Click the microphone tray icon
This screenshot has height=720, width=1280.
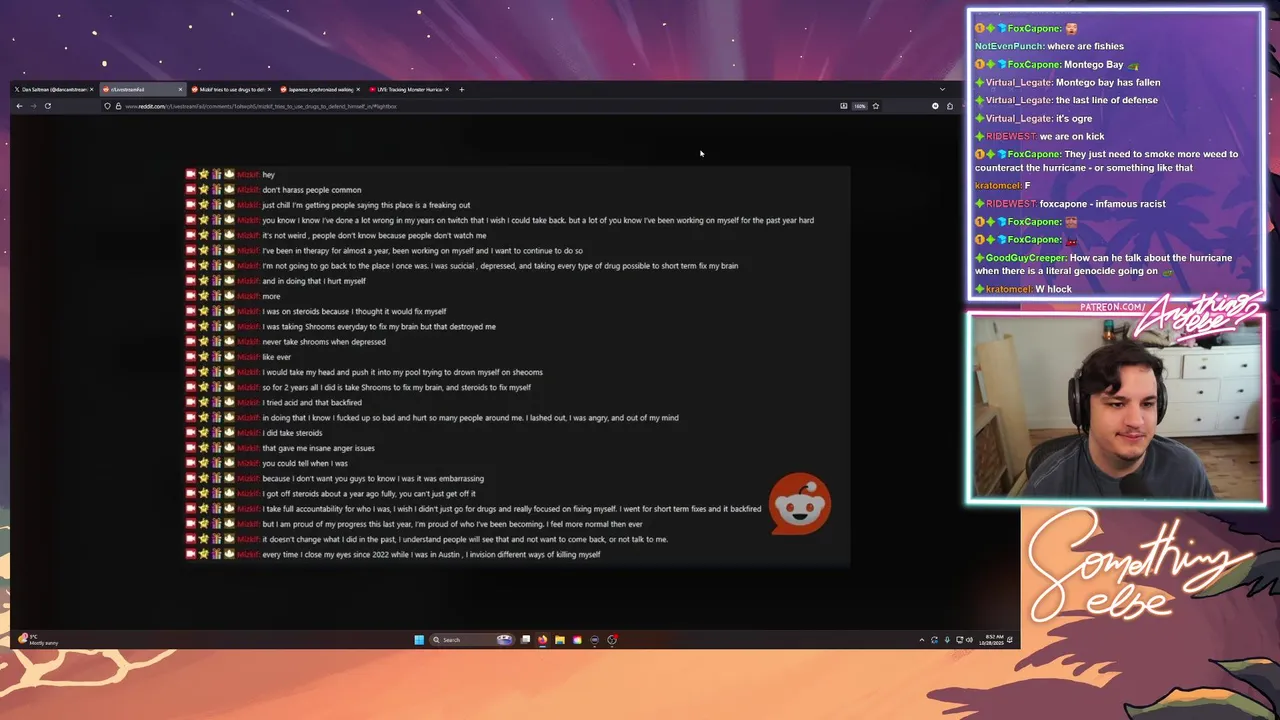[x=947, y=640]
